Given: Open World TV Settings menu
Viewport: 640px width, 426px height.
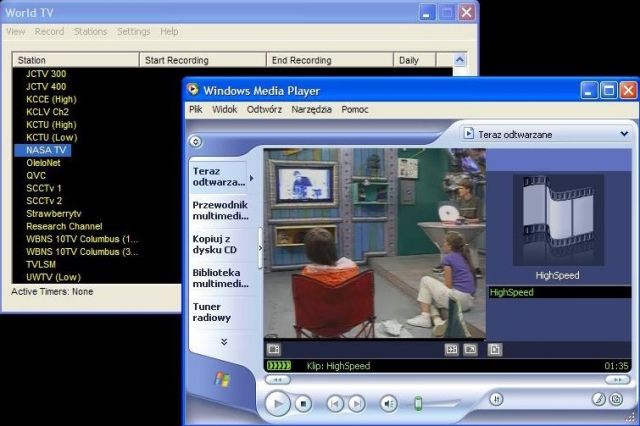Looking at the screenshot, I should click(x=133, y=31).
